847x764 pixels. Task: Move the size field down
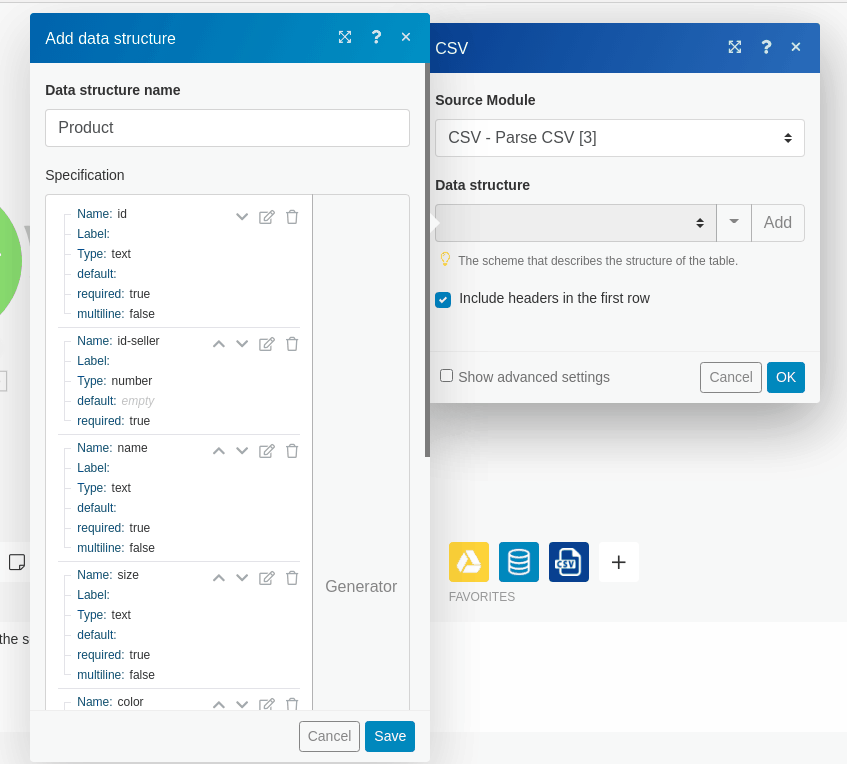click(x=242, y=578)
